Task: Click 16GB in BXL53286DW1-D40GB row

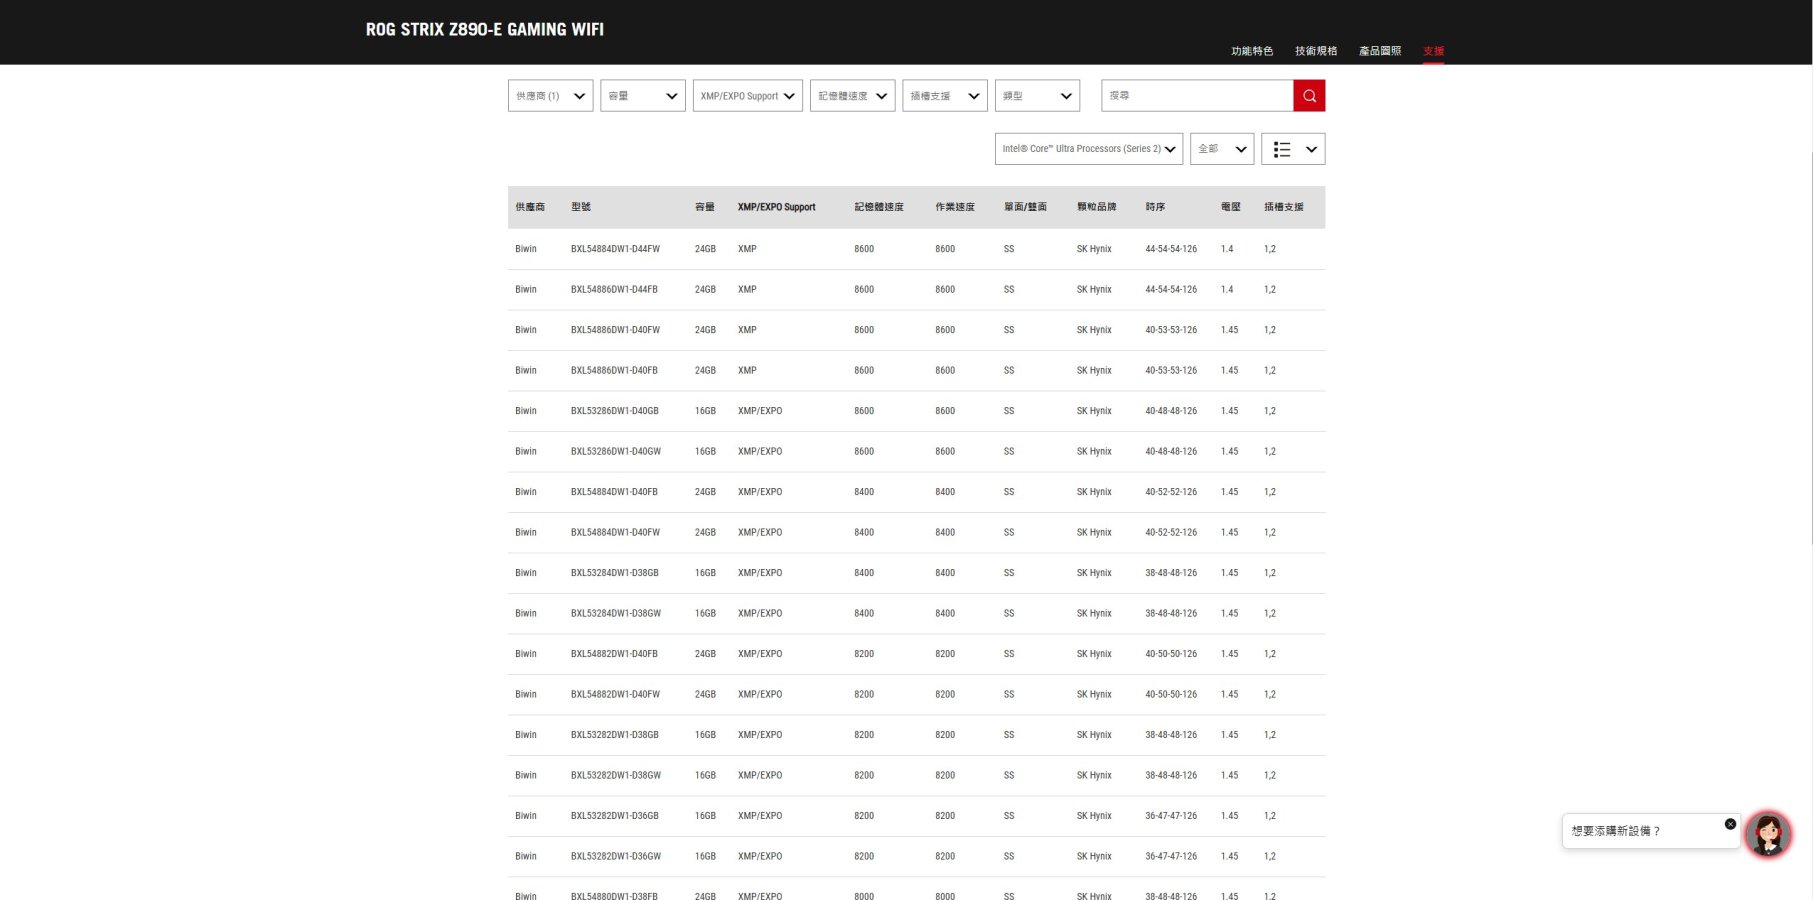Action: tap(705, 411)
